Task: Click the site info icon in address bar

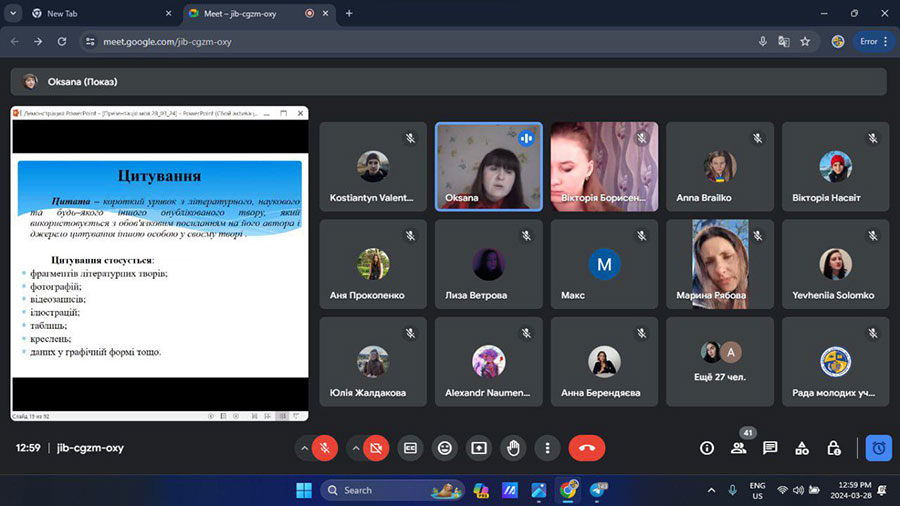Action: tap(90, 41)
